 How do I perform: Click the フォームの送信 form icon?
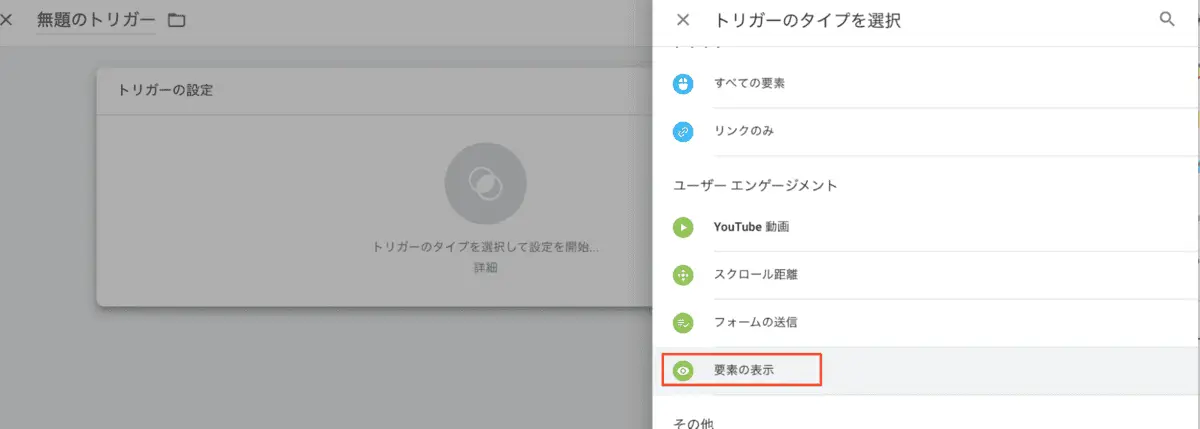(683, 323)
